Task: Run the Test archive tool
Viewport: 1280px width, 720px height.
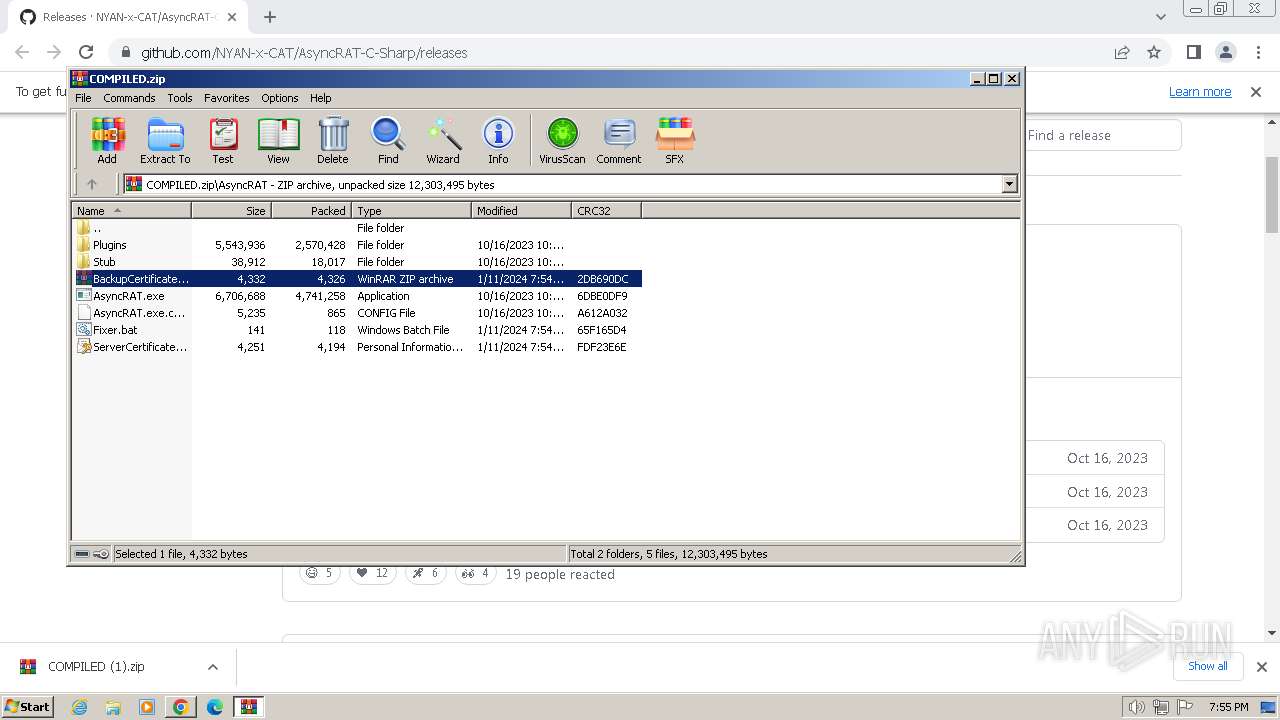Action: [223, 140]
